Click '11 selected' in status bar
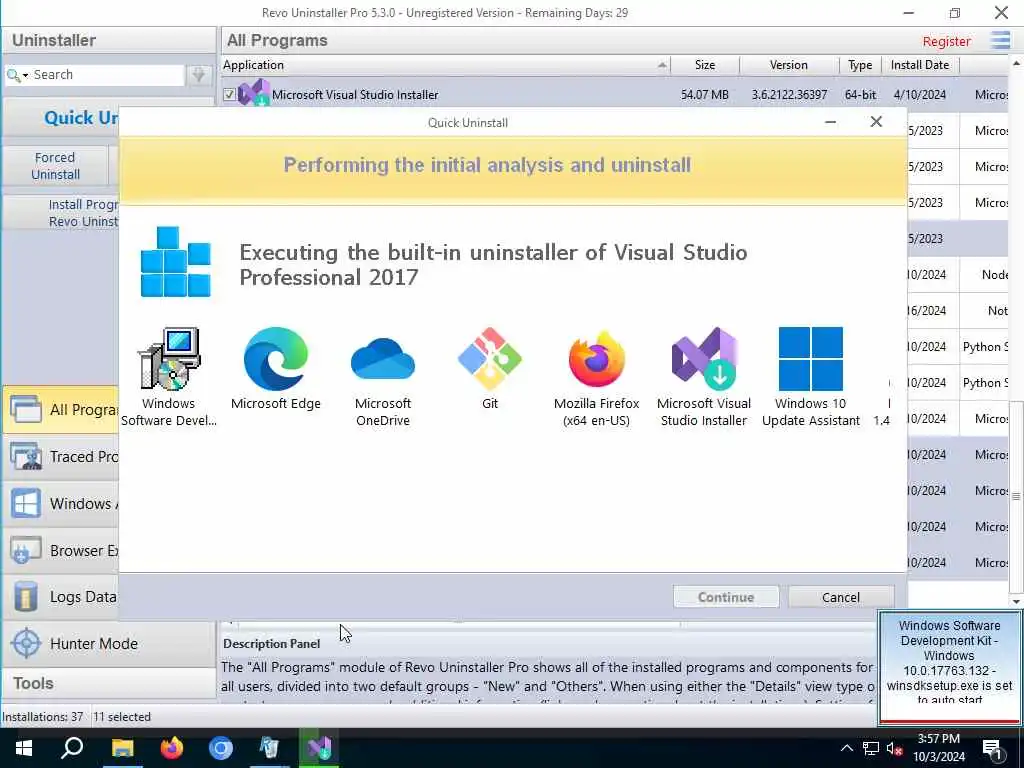Image resolution: width=1024 pixels, height=768 pixels. 122,716
